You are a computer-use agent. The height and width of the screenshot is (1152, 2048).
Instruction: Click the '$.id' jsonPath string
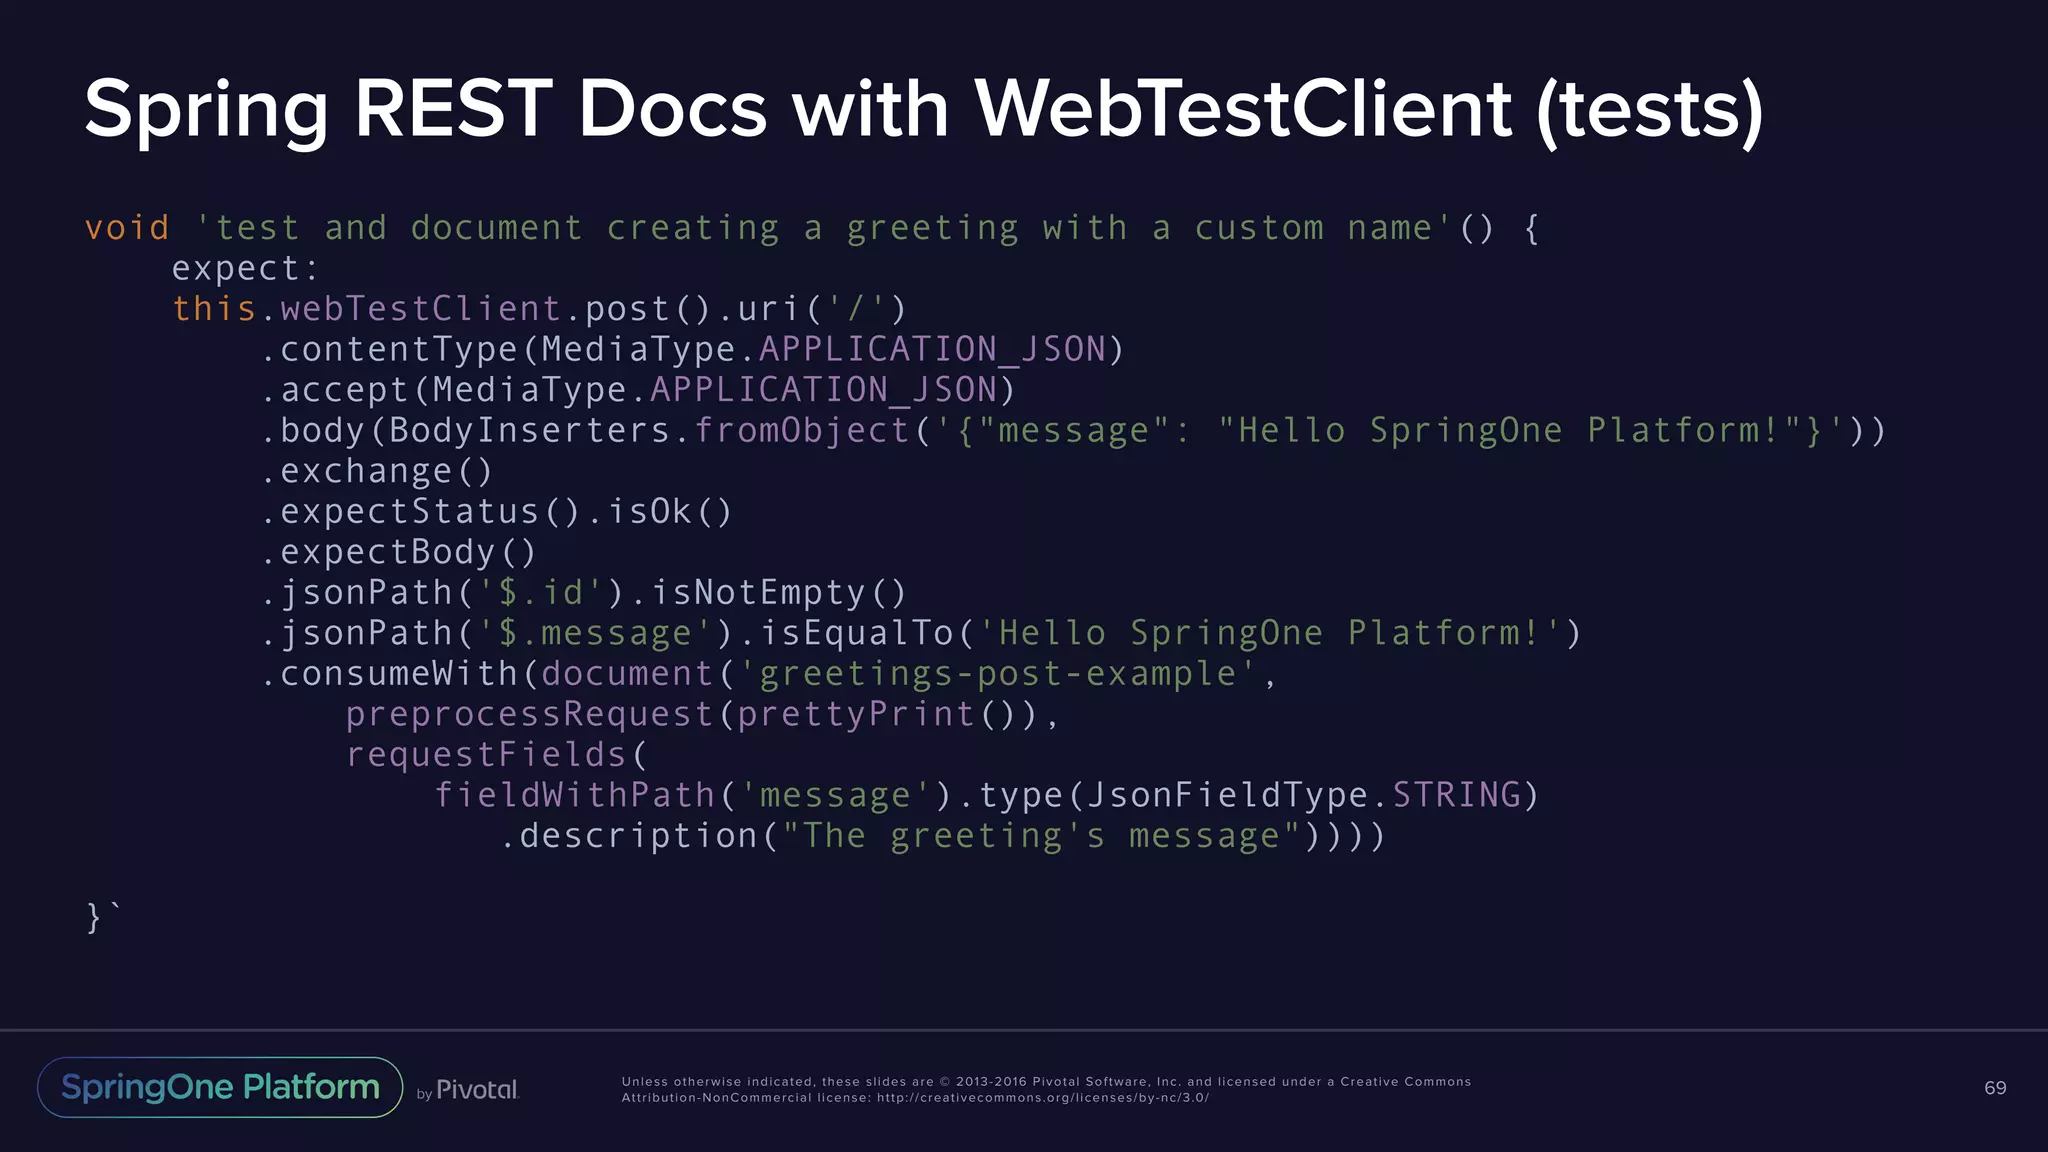point(541,593)
